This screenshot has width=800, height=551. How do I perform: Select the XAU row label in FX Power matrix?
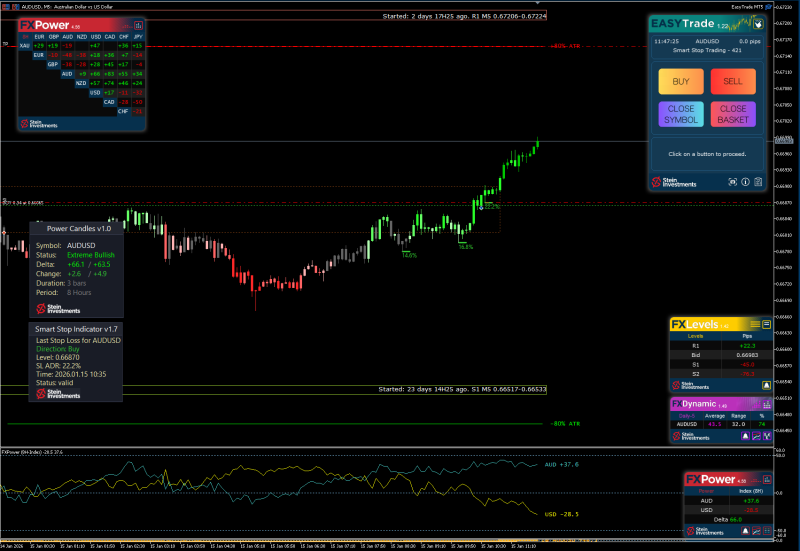24,46
